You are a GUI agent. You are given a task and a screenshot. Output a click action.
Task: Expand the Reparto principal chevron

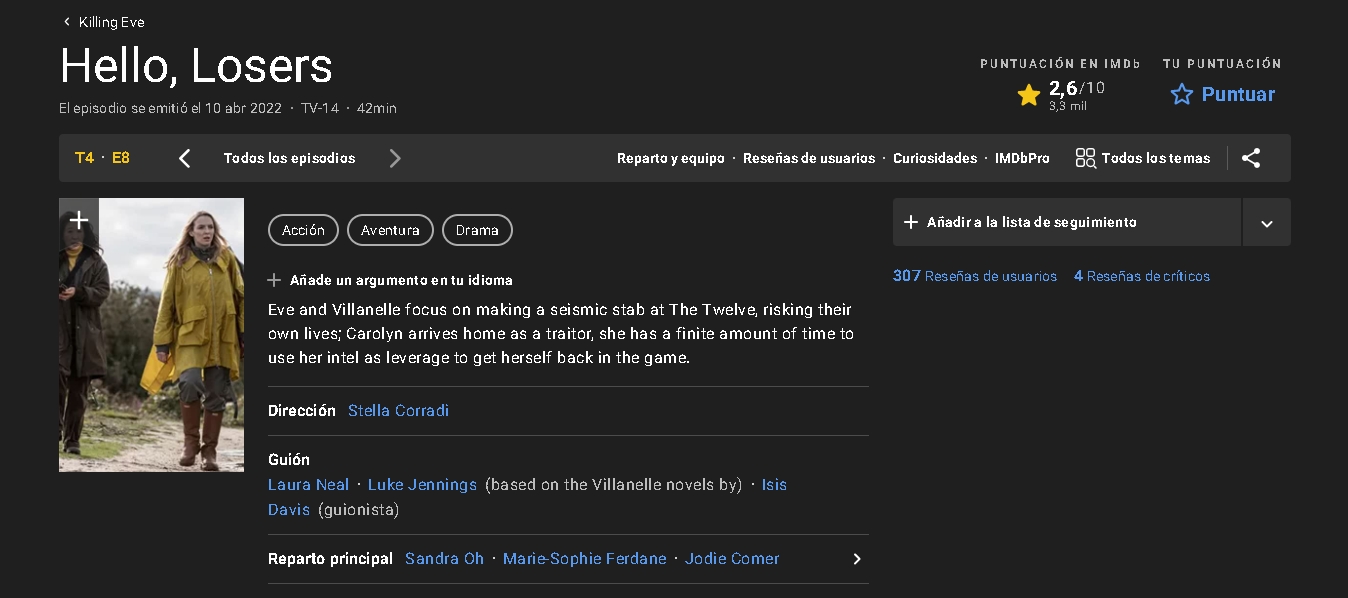coord(856,559)
